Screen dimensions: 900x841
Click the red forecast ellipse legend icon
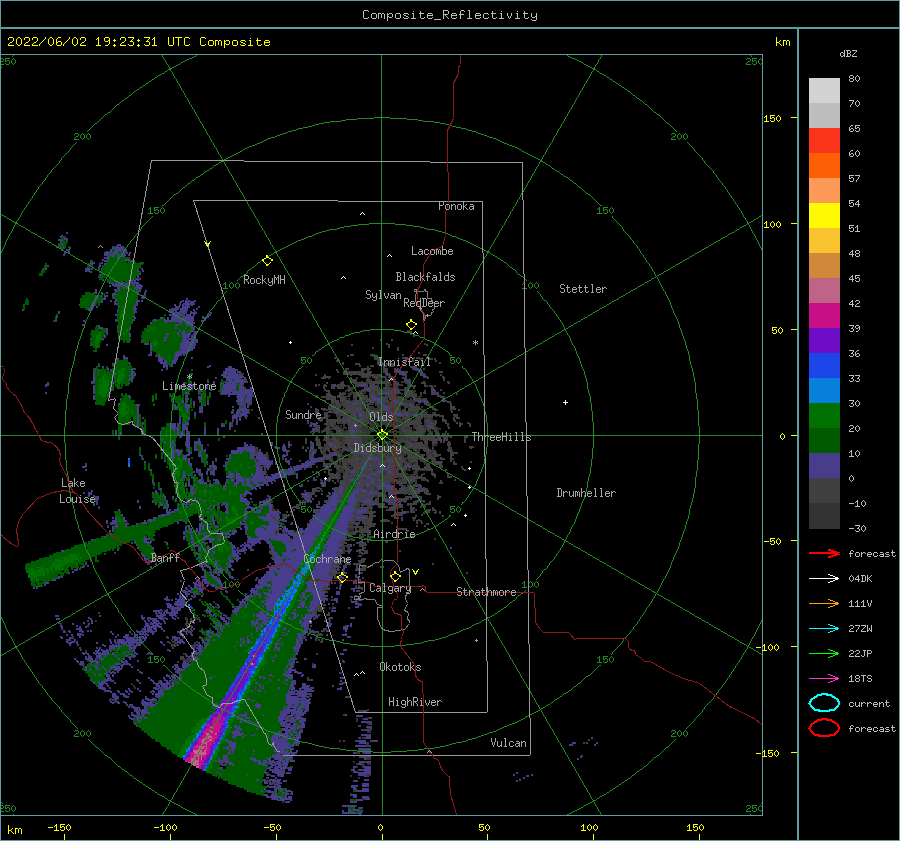pos(824,728)
